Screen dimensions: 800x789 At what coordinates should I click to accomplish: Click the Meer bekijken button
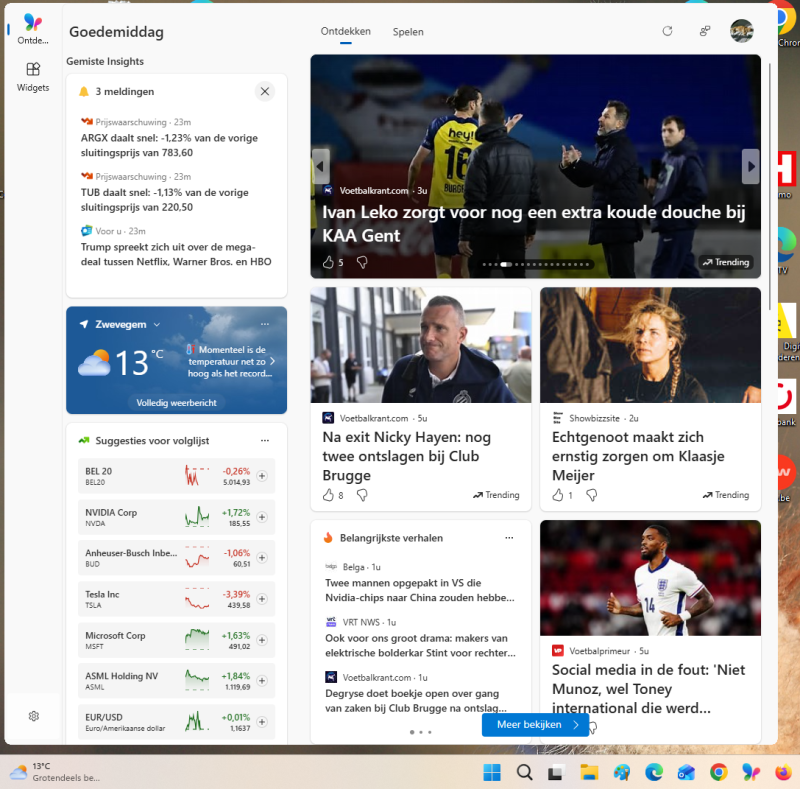[x=535, y=725]
